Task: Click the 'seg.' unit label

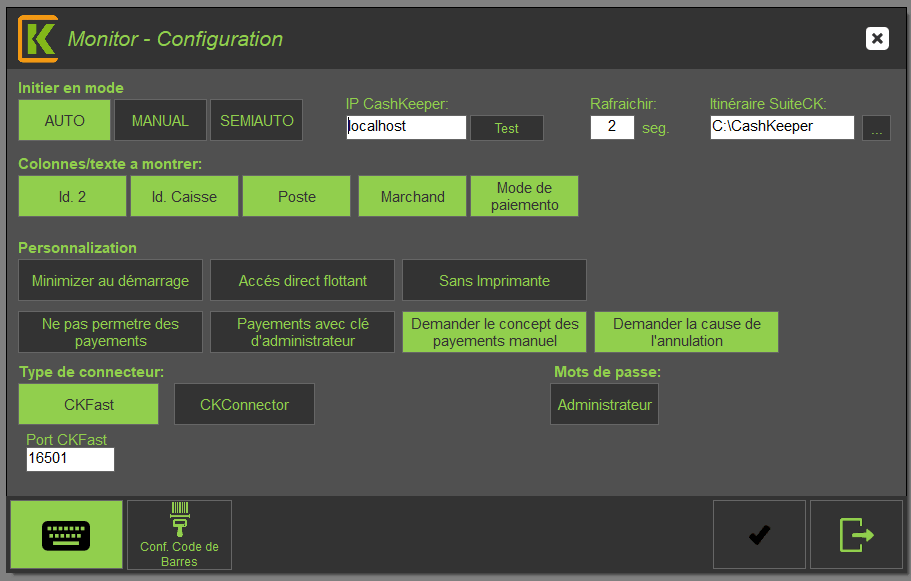Action: [655, 128]
